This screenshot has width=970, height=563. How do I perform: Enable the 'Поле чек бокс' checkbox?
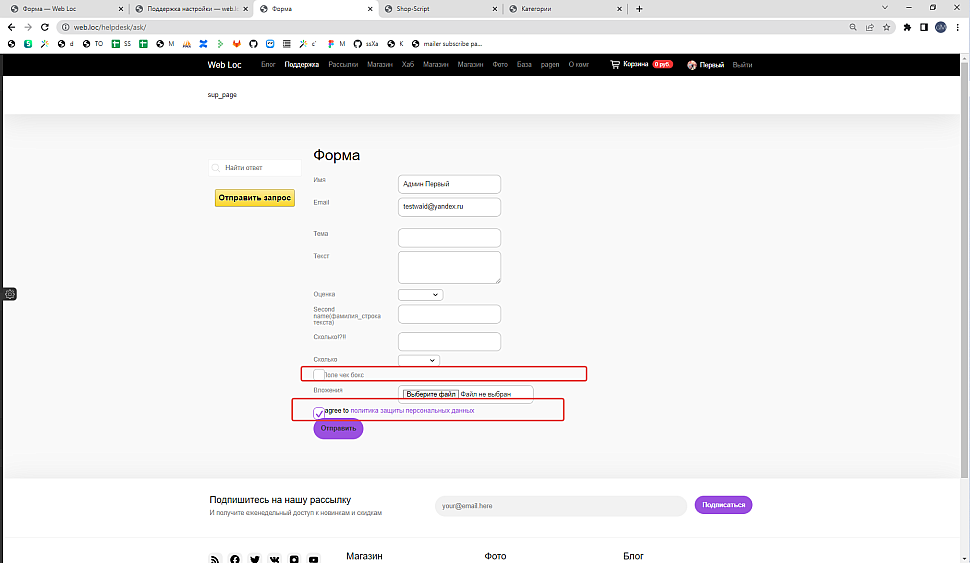[x=319, y=375]
